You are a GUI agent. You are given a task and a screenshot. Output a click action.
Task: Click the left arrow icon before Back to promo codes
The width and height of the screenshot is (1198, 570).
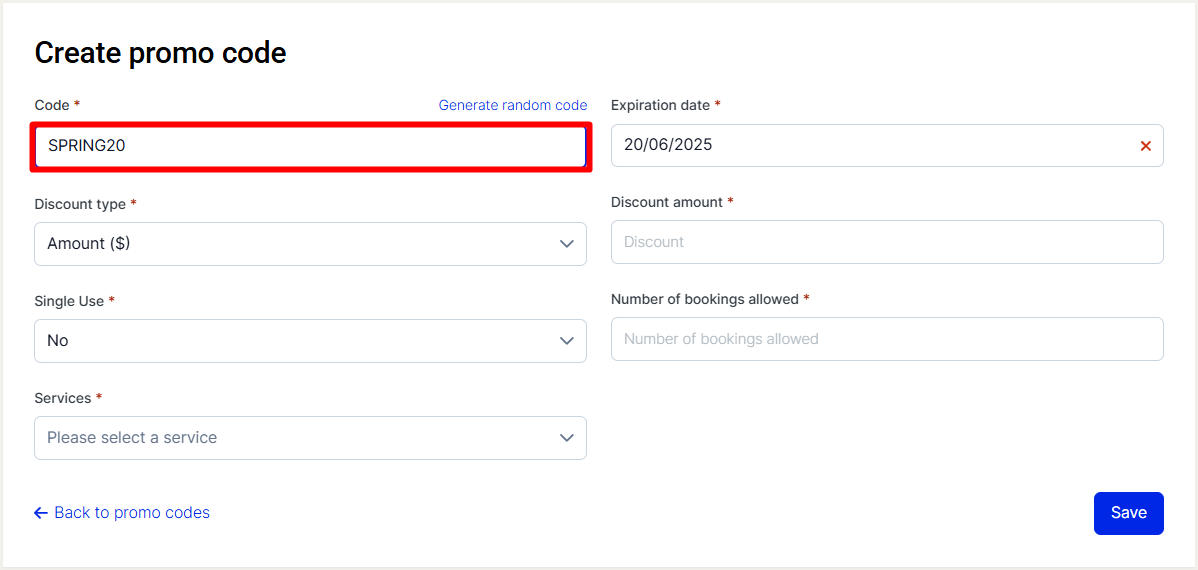click(x=41, y=513)
